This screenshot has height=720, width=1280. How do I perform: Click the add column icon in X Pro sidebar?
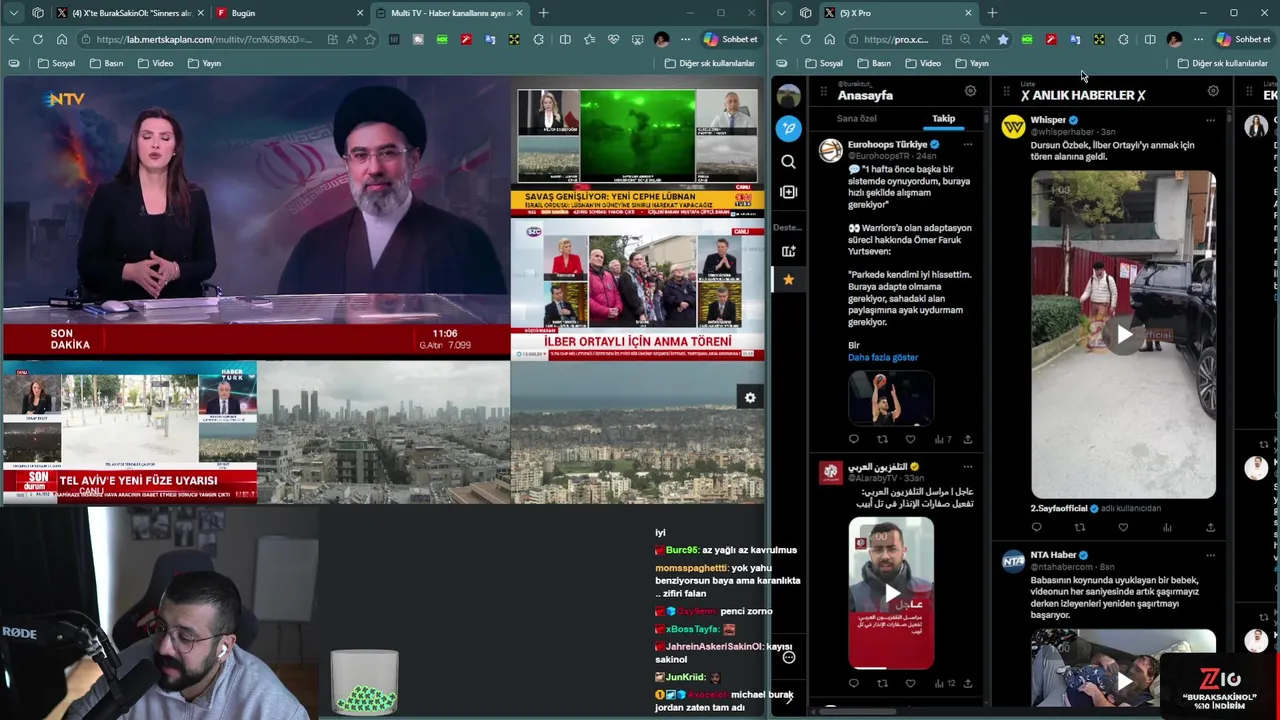789,192
